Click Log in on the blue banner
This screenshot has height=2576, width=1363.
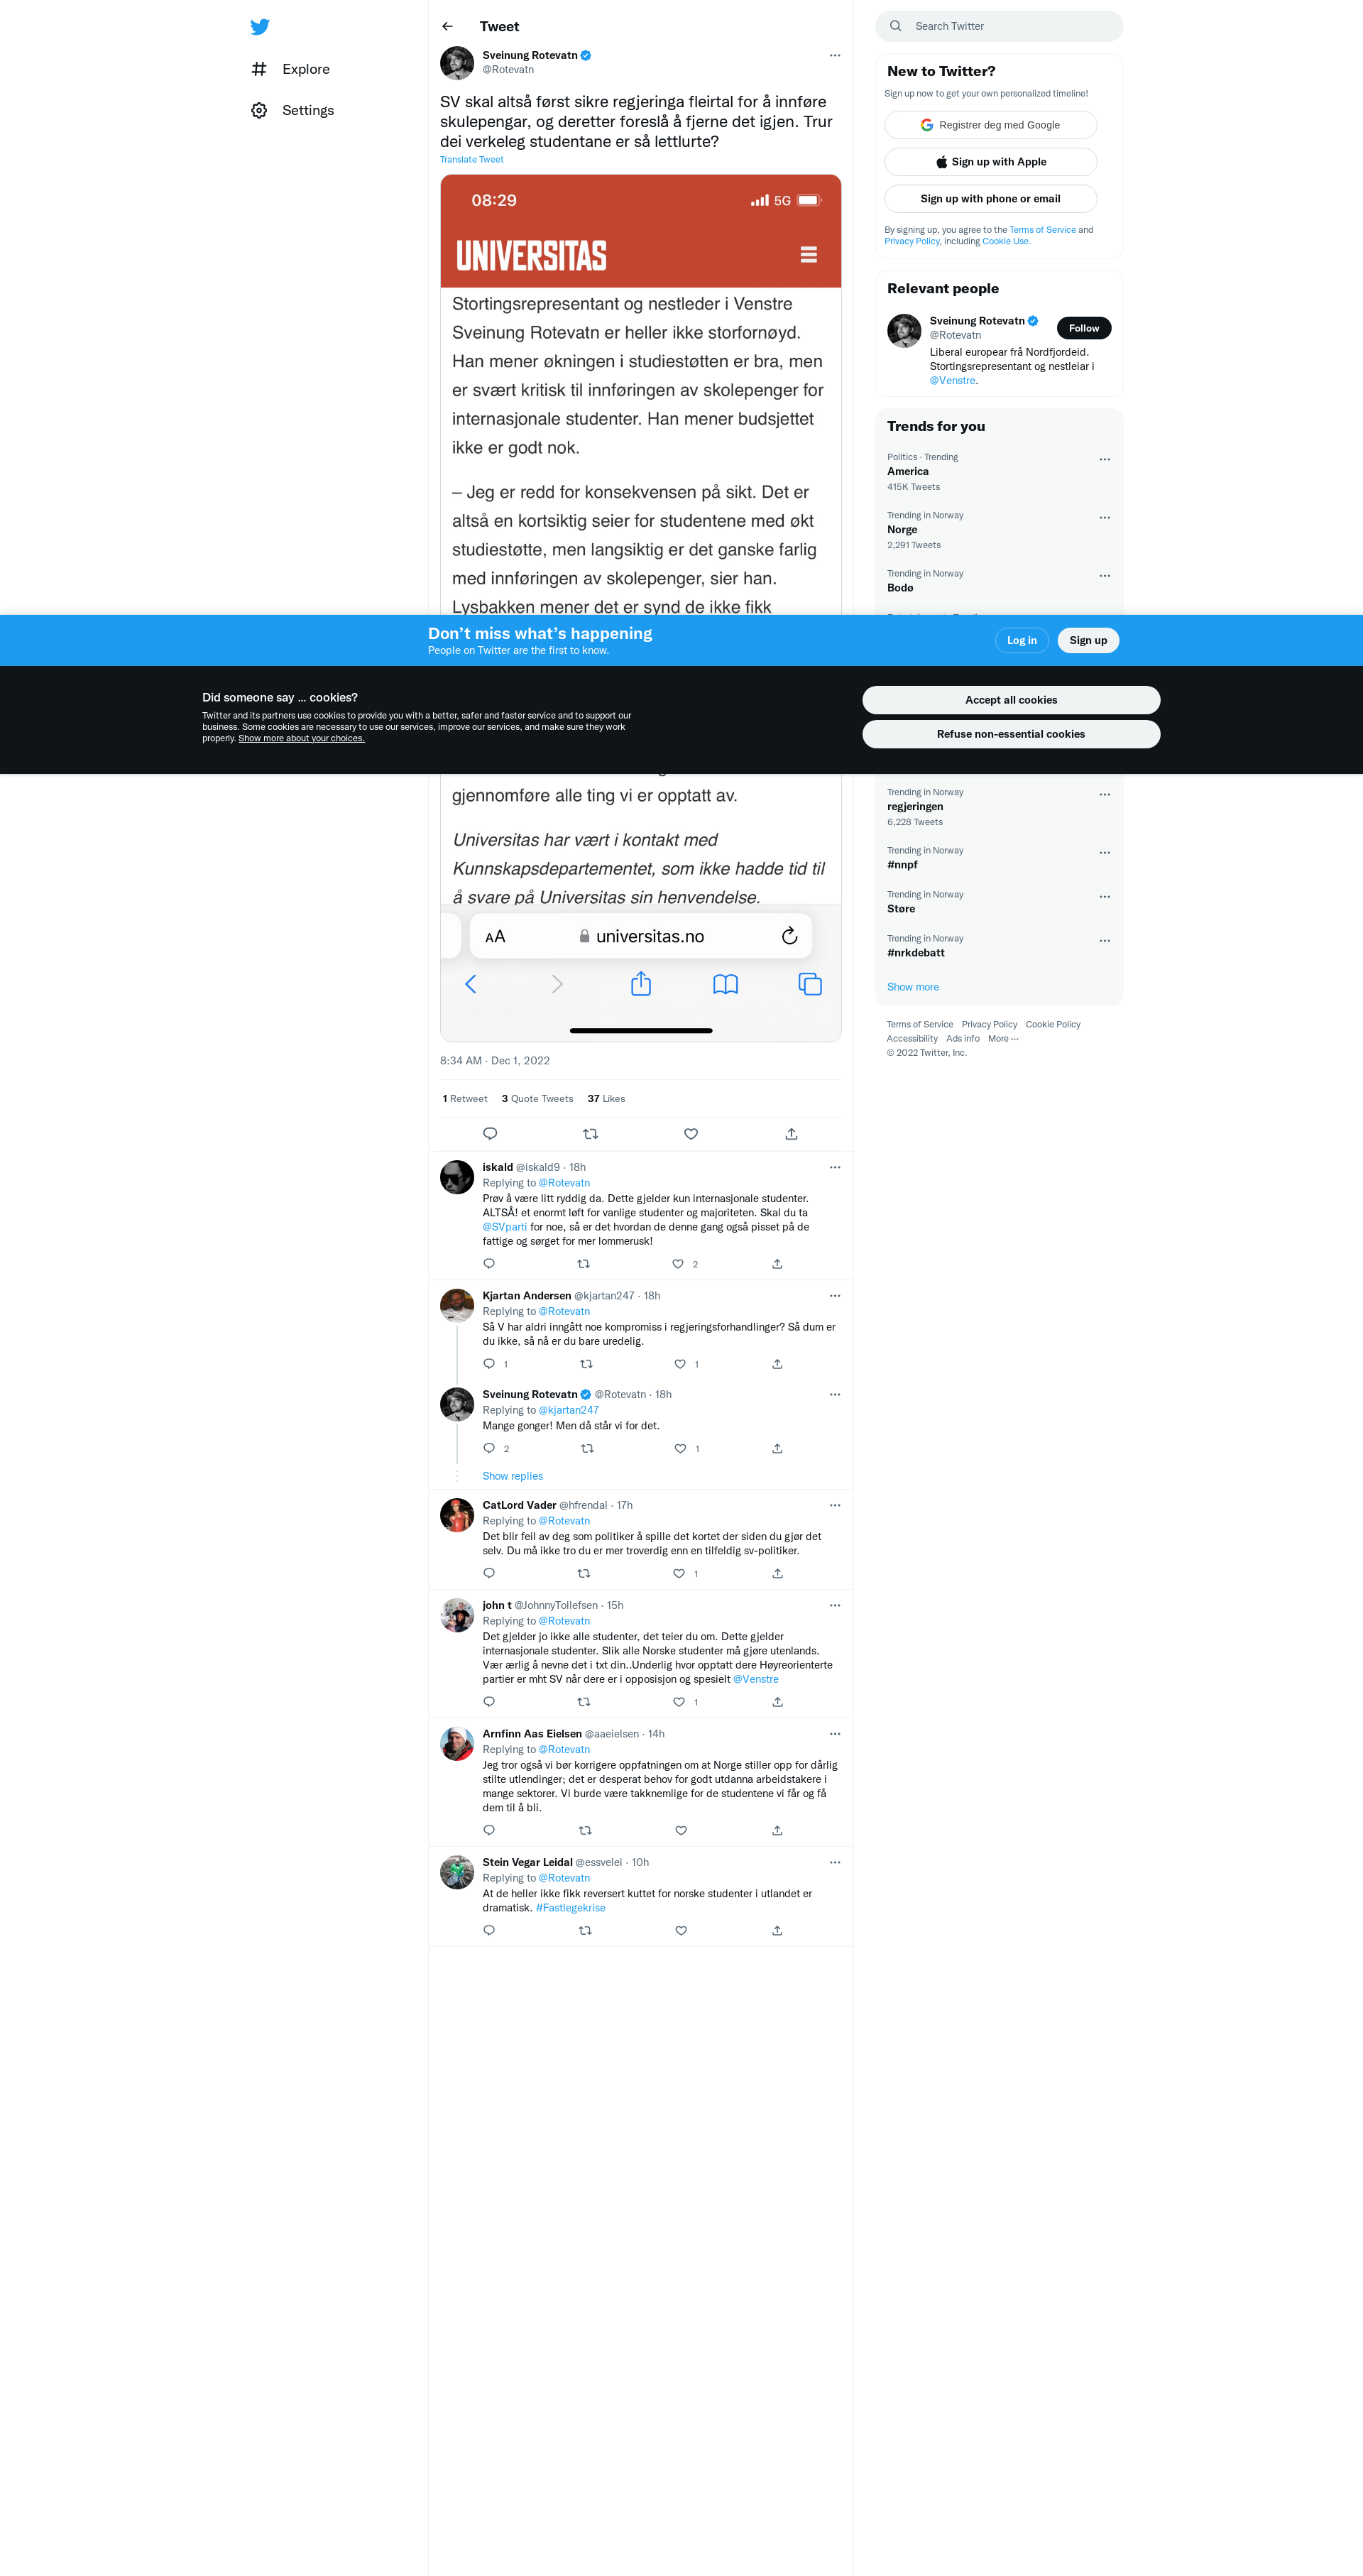tap(1021, 641)
